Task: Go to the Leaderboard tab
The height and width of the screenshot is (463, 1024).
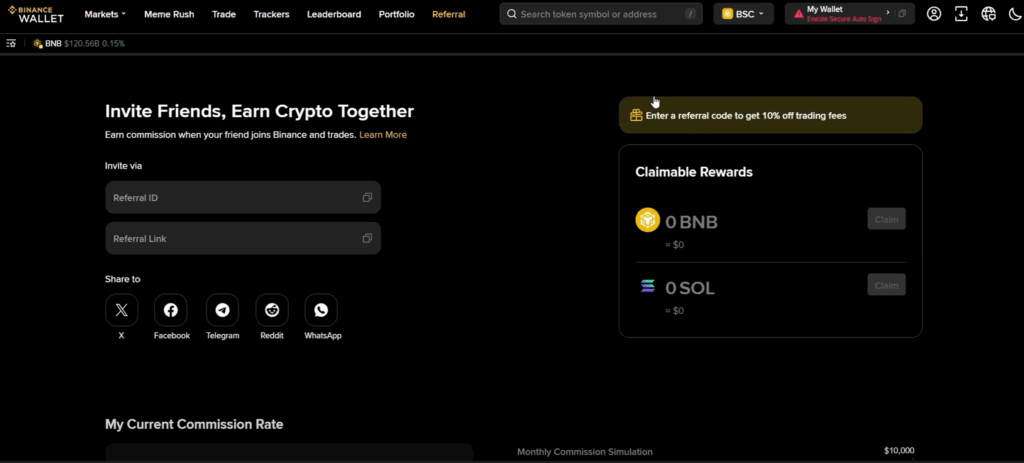Action: [334, 15]
